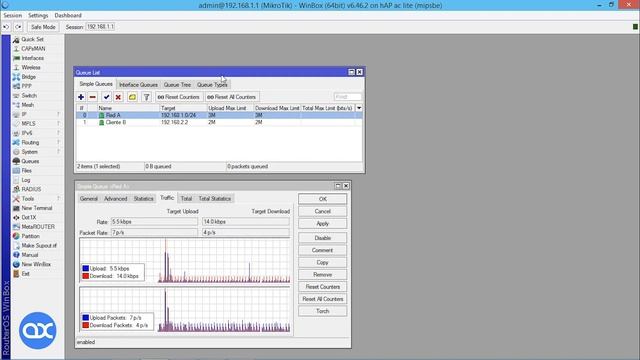Launch New WinBox

click(36, 264)
